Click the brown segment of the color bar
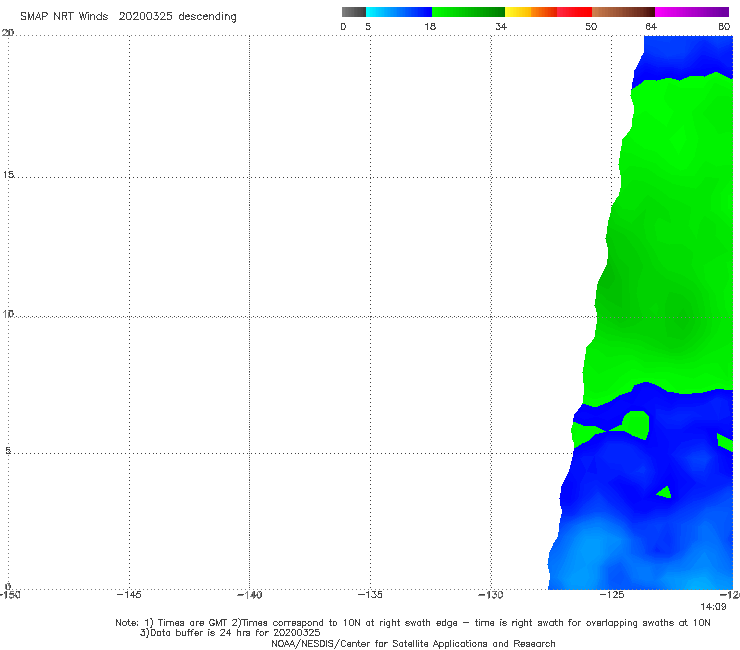The image size is (740, 650). click(623, 12)
